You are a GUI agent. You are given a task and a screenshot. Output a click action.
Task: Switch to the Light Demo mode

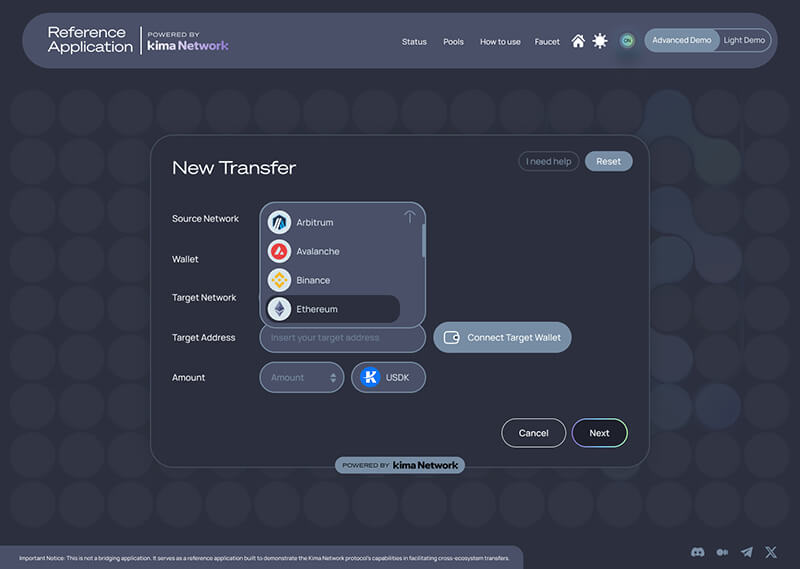(744, 40)
